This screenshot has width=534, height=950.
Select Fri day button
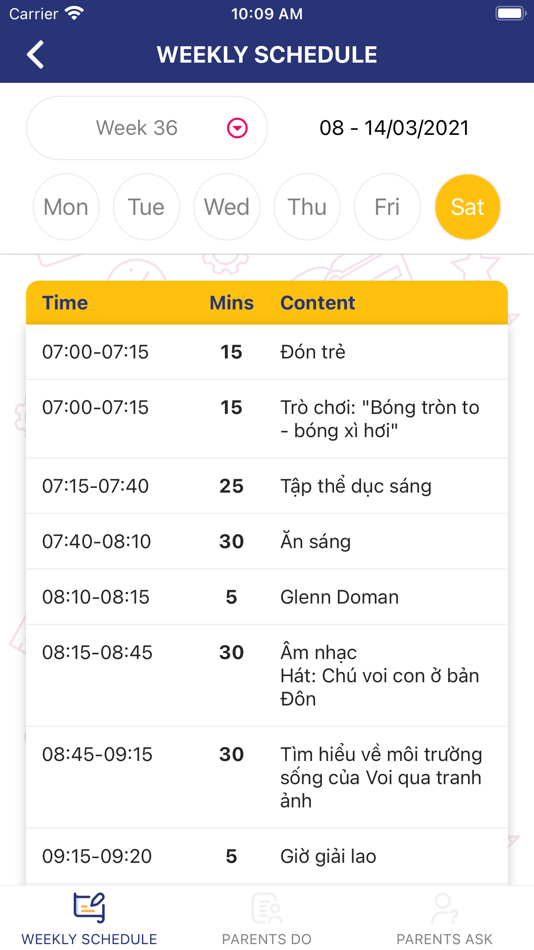point(387,207)
